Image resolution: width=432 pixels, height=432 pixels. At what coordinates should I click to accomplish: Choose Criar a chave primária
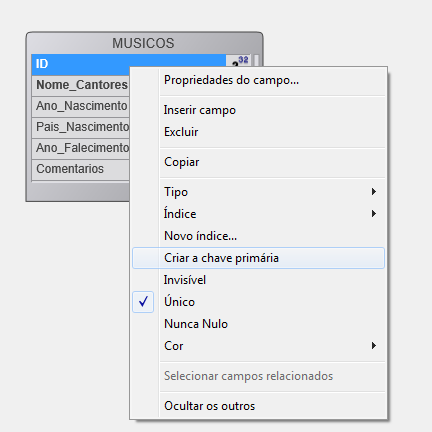[x=258, y=258]
